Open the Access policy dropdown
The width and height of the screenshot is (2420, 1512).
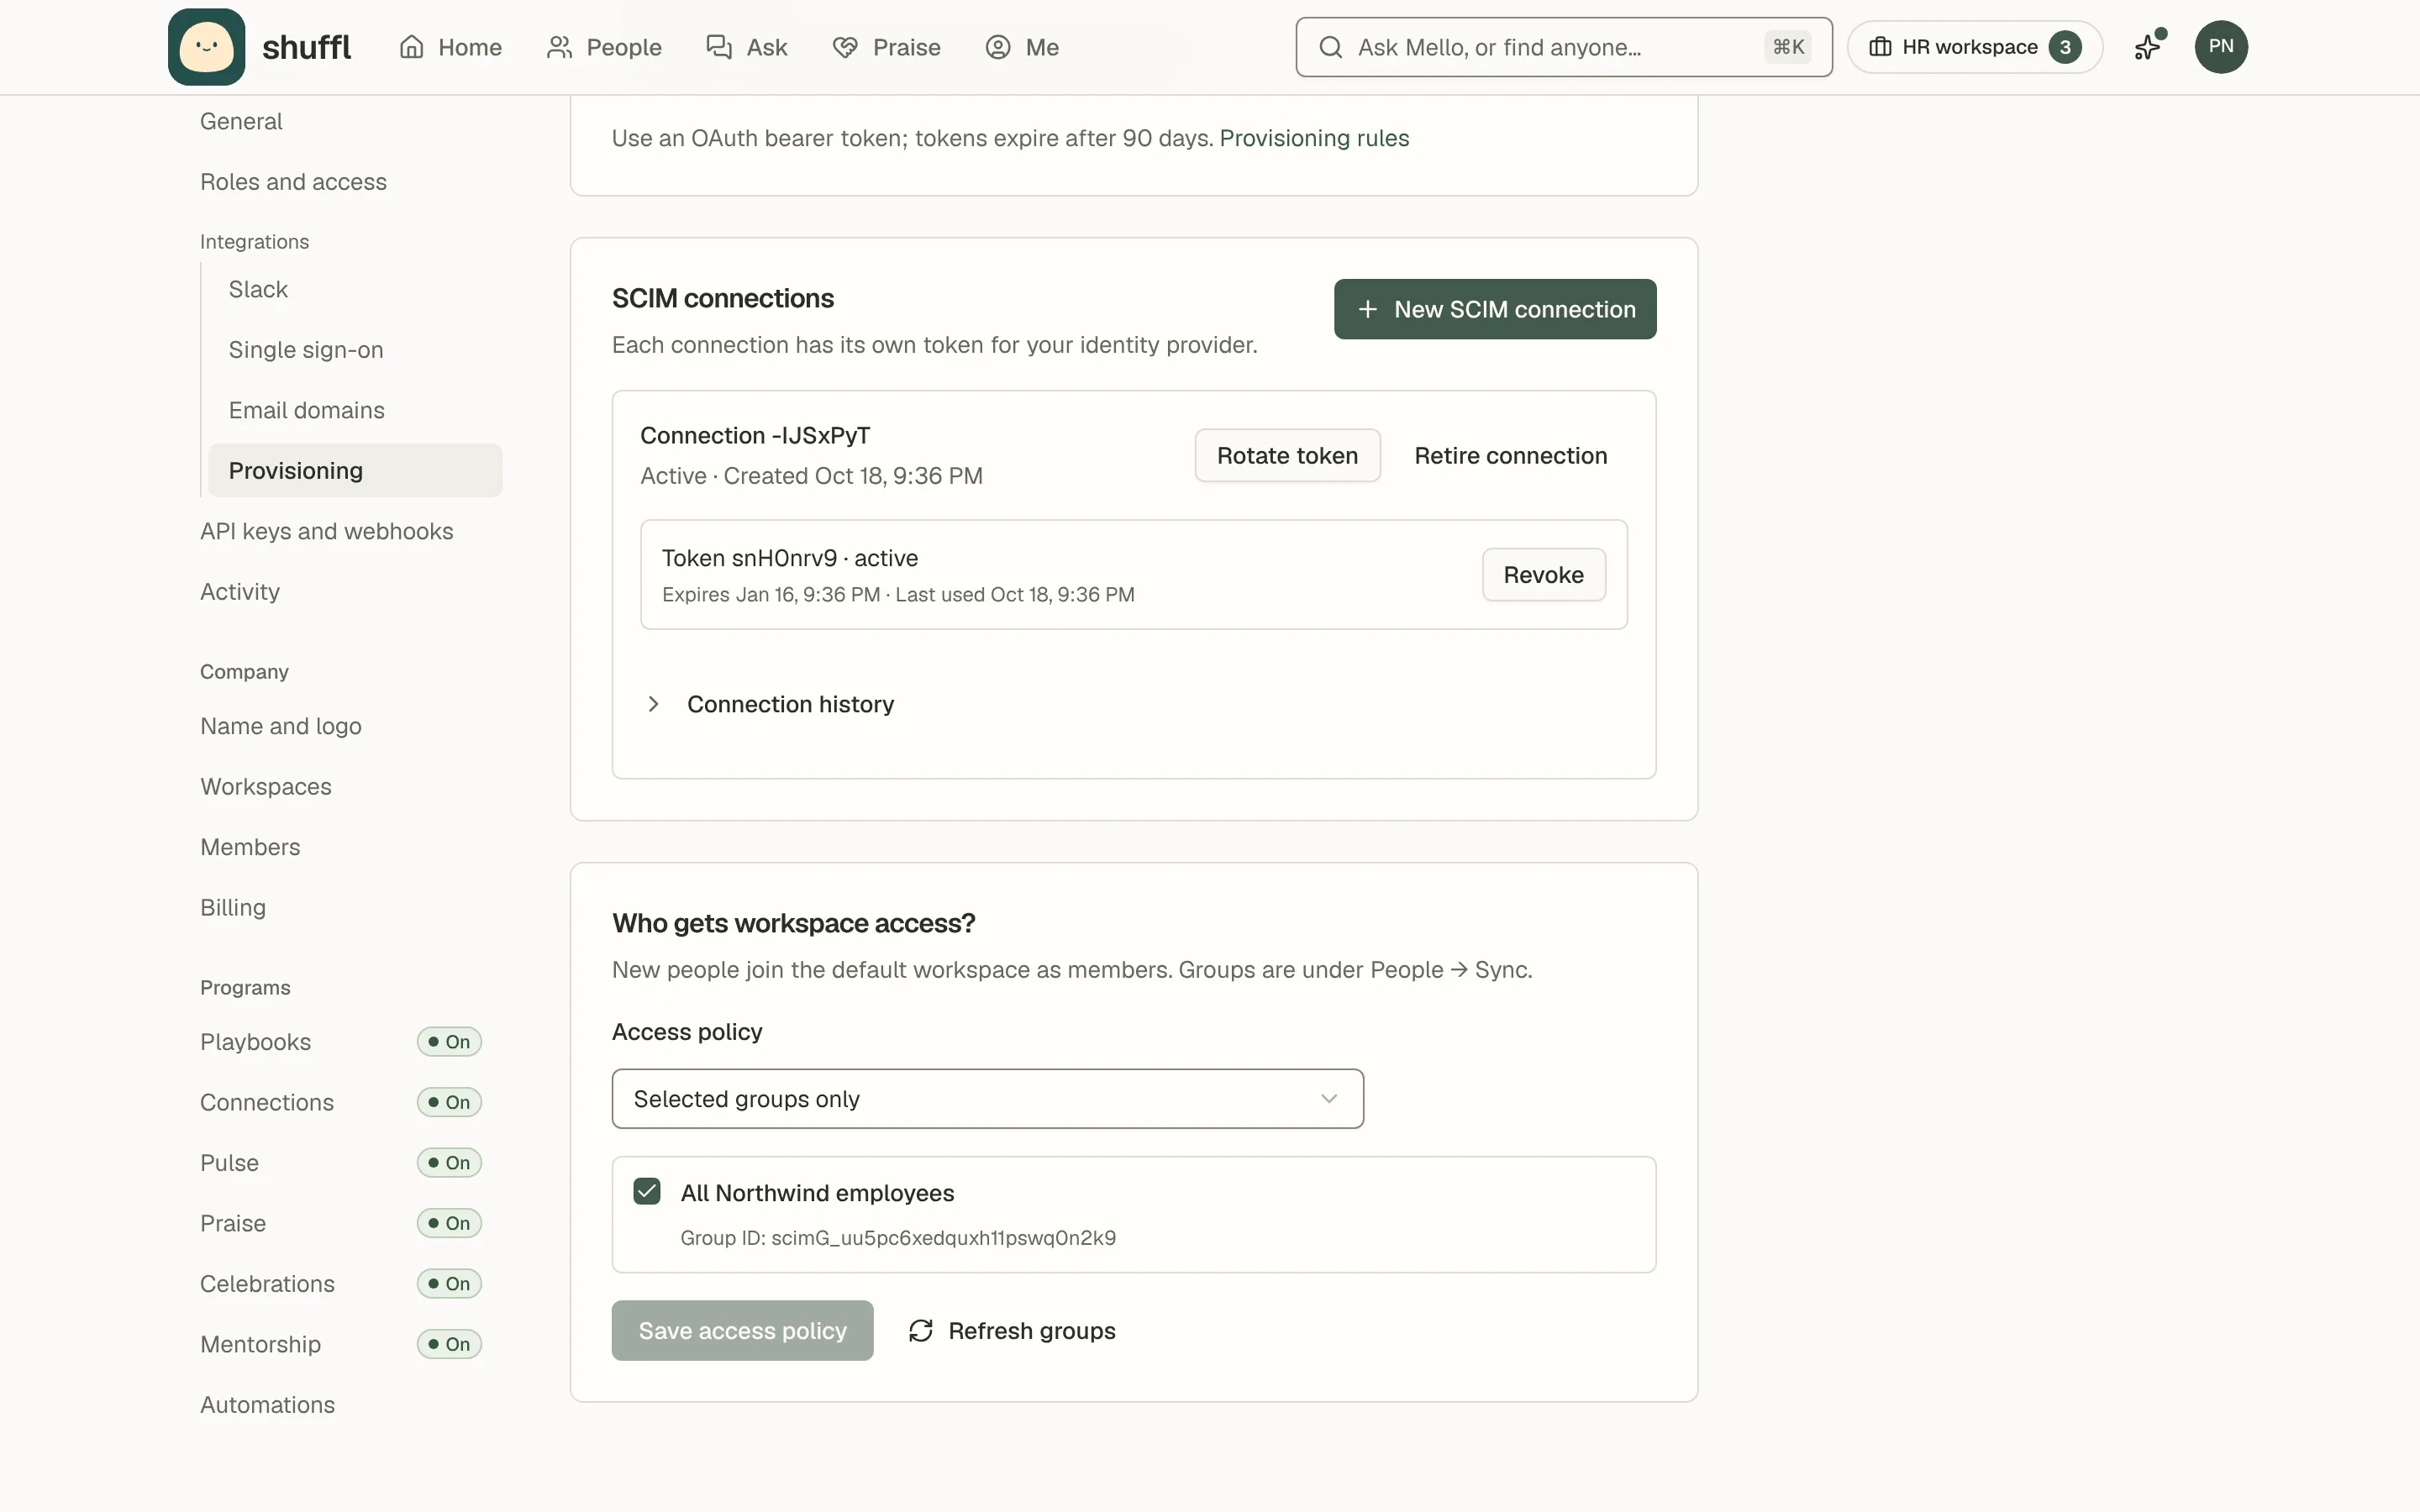pyautogui.click(x=987, y=1098)
